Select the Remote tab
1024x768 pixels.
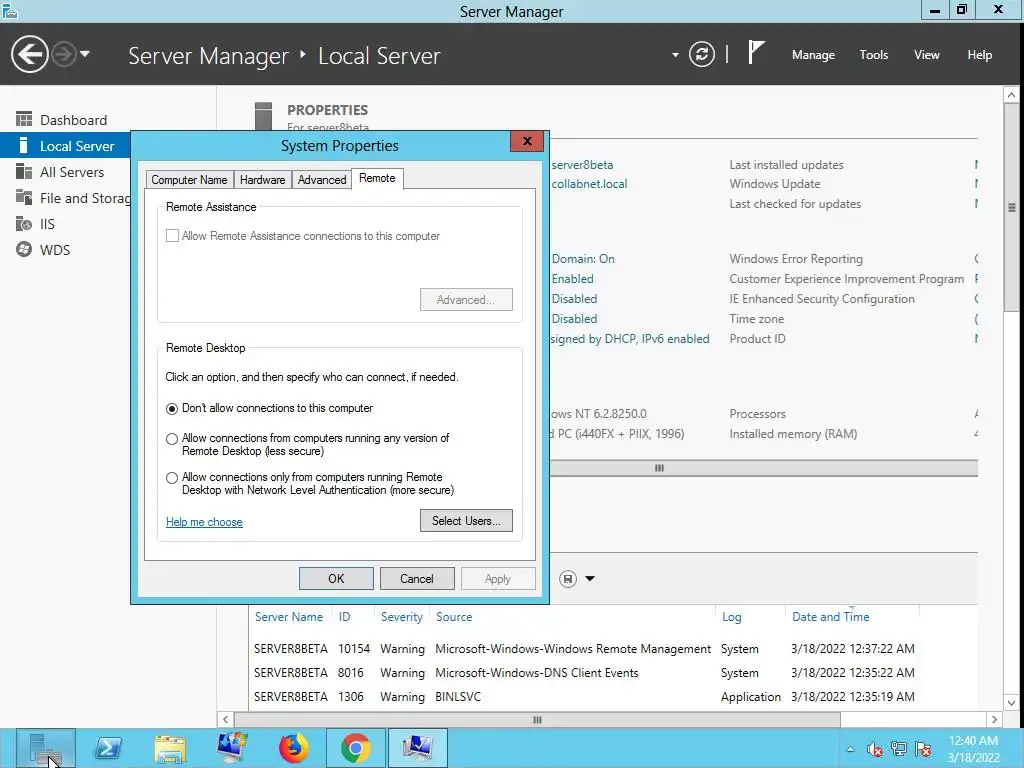pyautogui.click(x=377, y=178)
